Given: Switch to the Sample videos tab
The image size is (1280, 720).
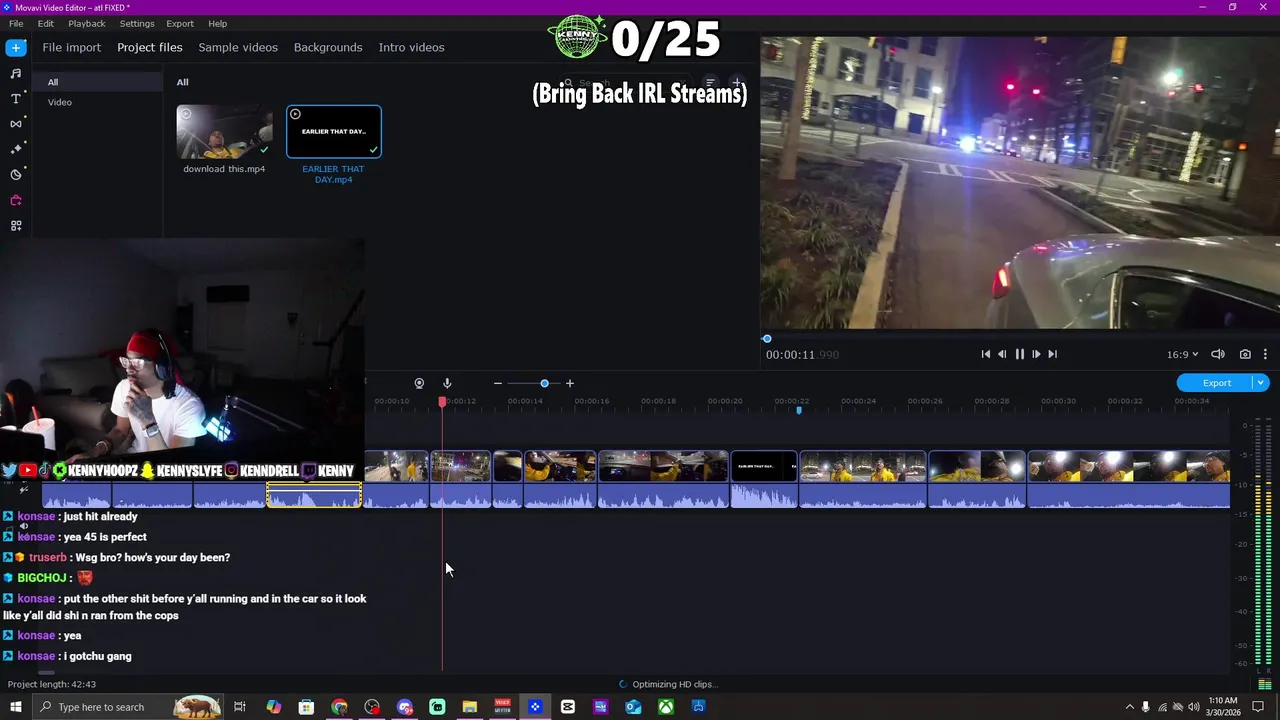Looking at the screenshot, I should (x=238, y=47).
